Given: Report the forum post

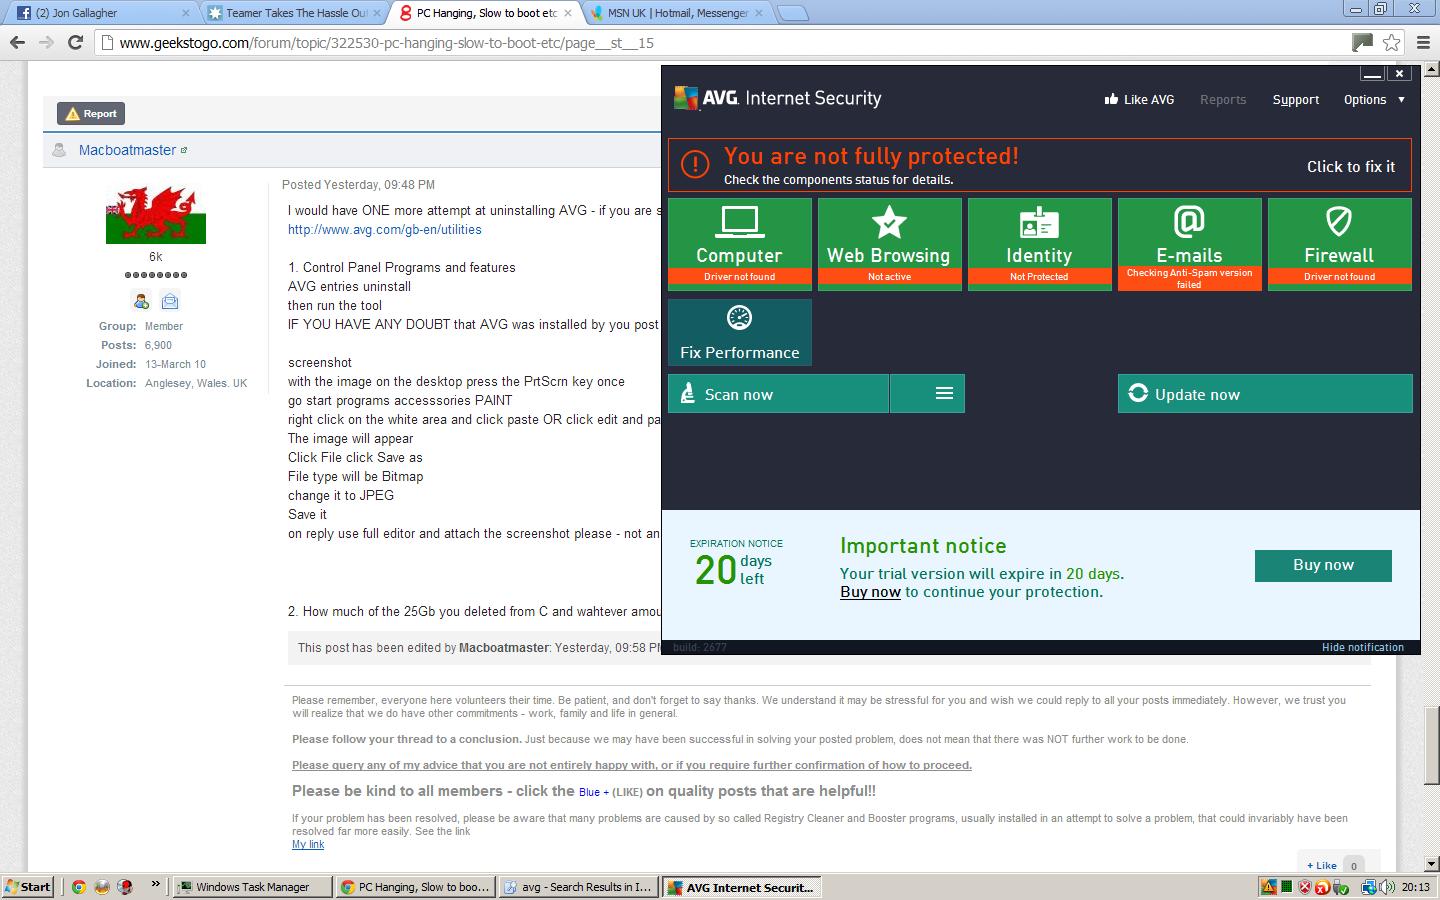Looking at the screenshot, I should tap(91, 113).
